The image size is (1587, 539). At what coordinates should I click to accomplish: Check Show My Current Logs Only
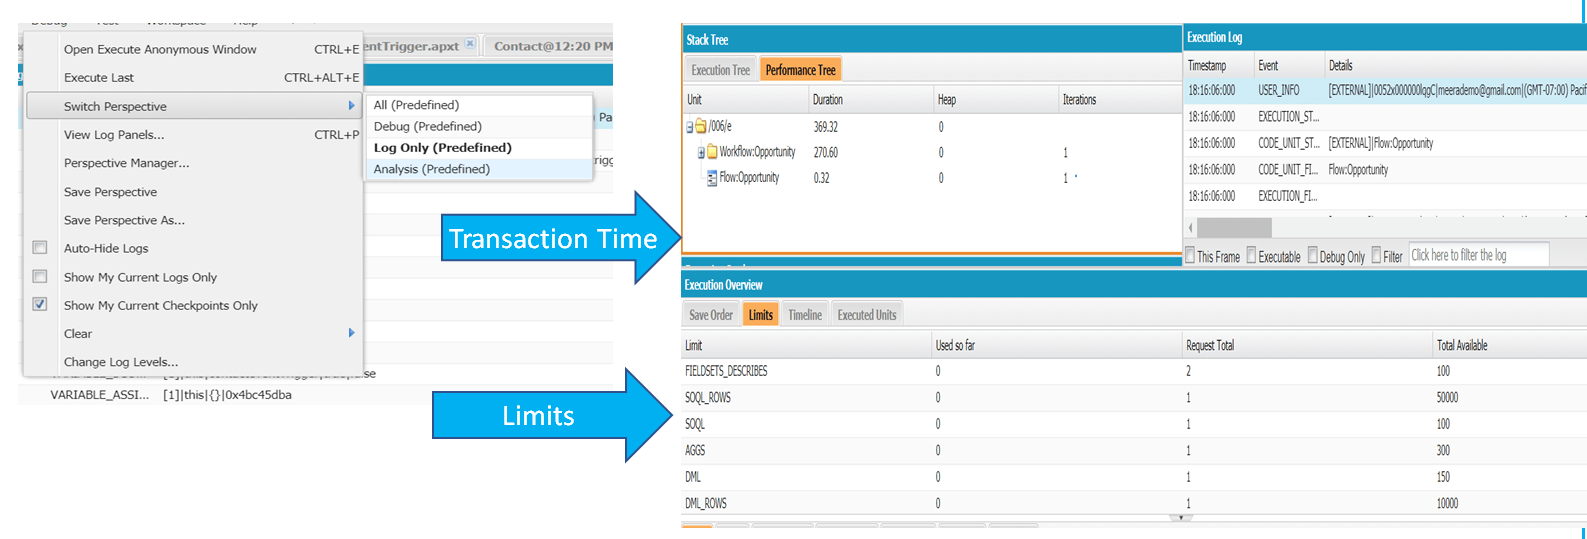pos(40,277)
